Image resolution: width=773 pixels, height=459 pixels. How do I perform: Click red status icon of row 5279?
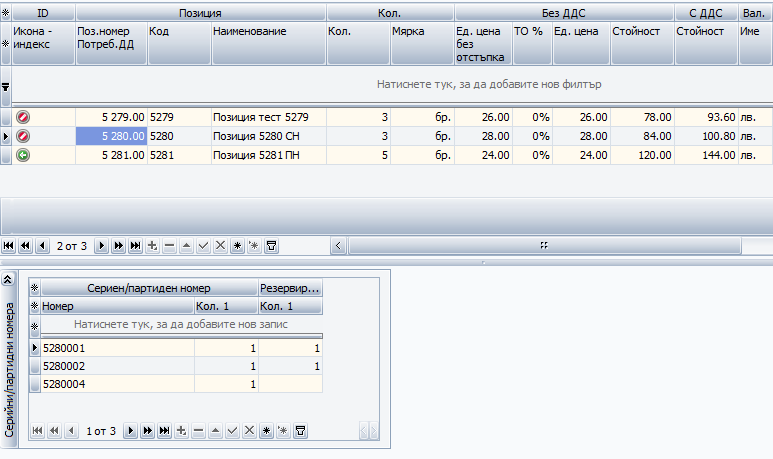pos(23,117)
